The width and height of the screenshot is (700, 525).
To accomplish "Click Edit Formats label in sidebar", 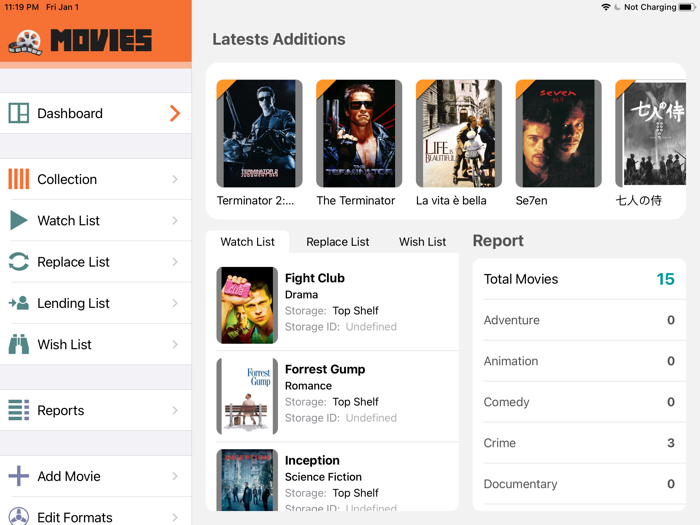I will (75, 517).
